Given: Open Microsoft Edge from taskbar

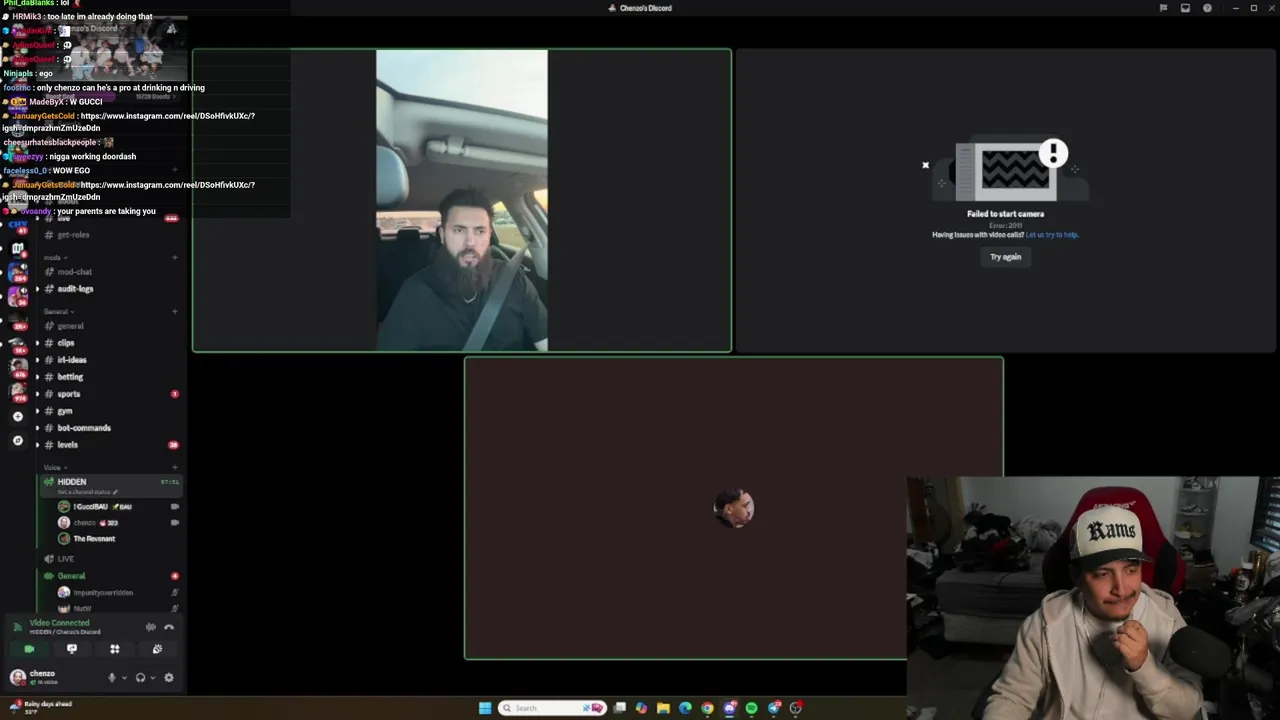Looking at the screenshot, I should pyautogui.click(x=685, y=708).
